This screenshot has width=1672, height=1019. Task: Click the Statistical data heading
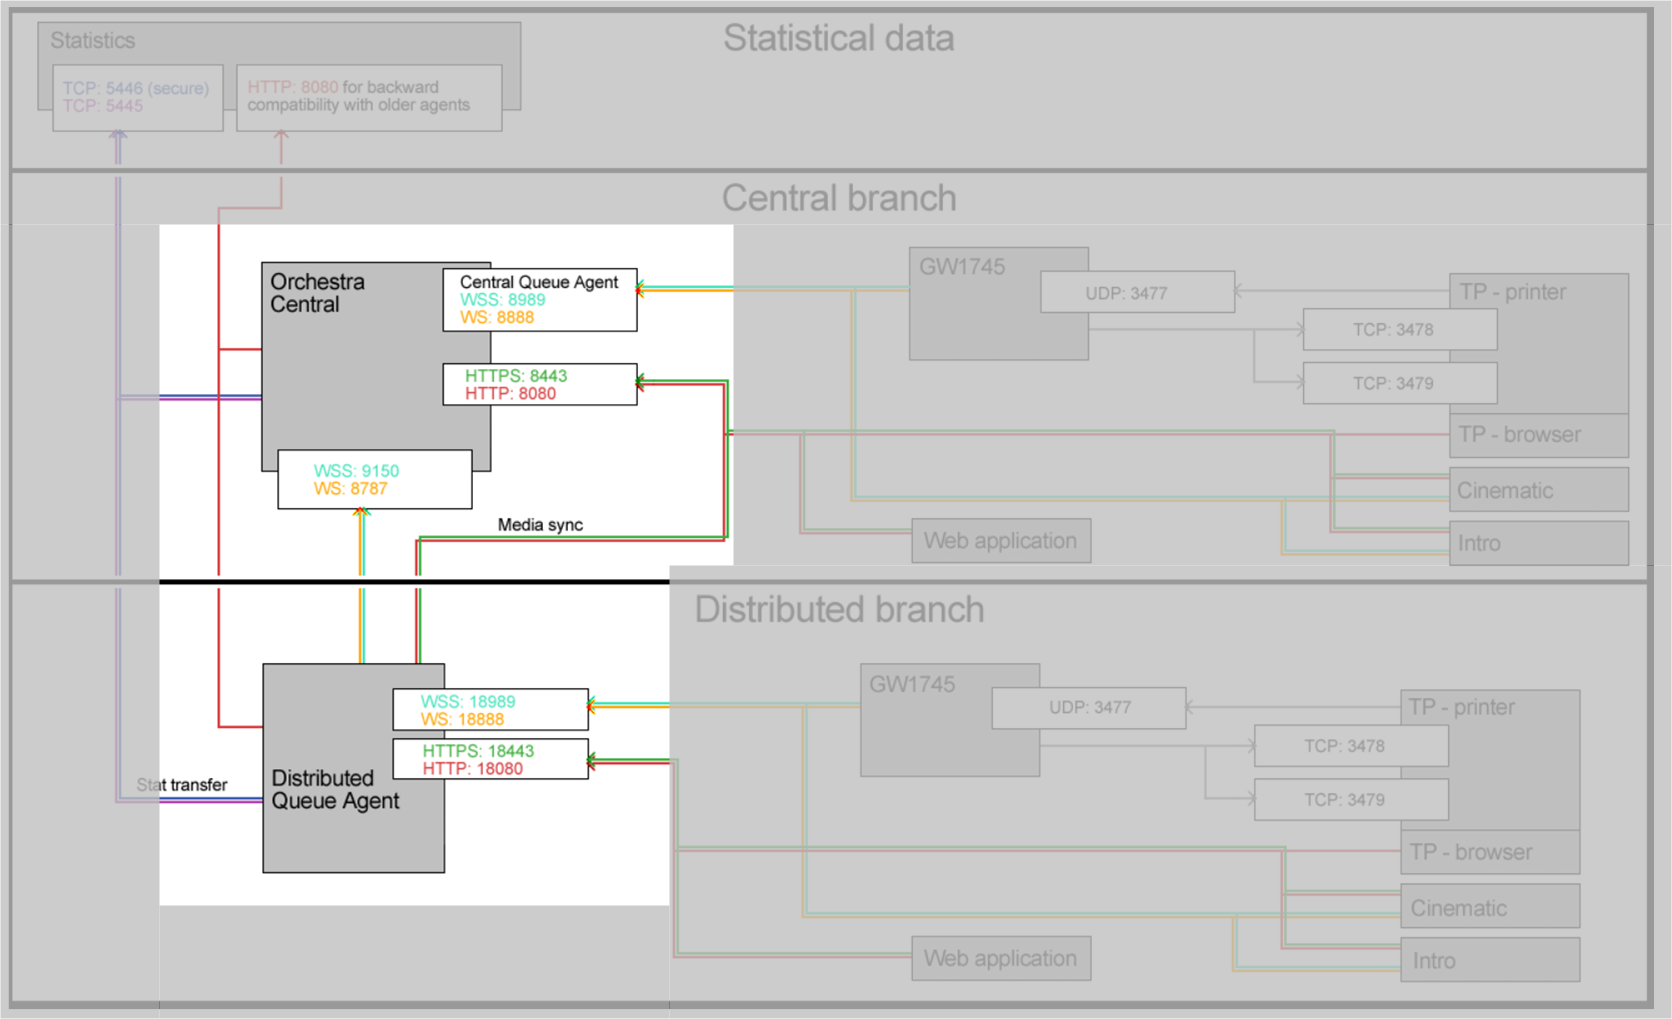pyautogui.click(x=838, y=39)
